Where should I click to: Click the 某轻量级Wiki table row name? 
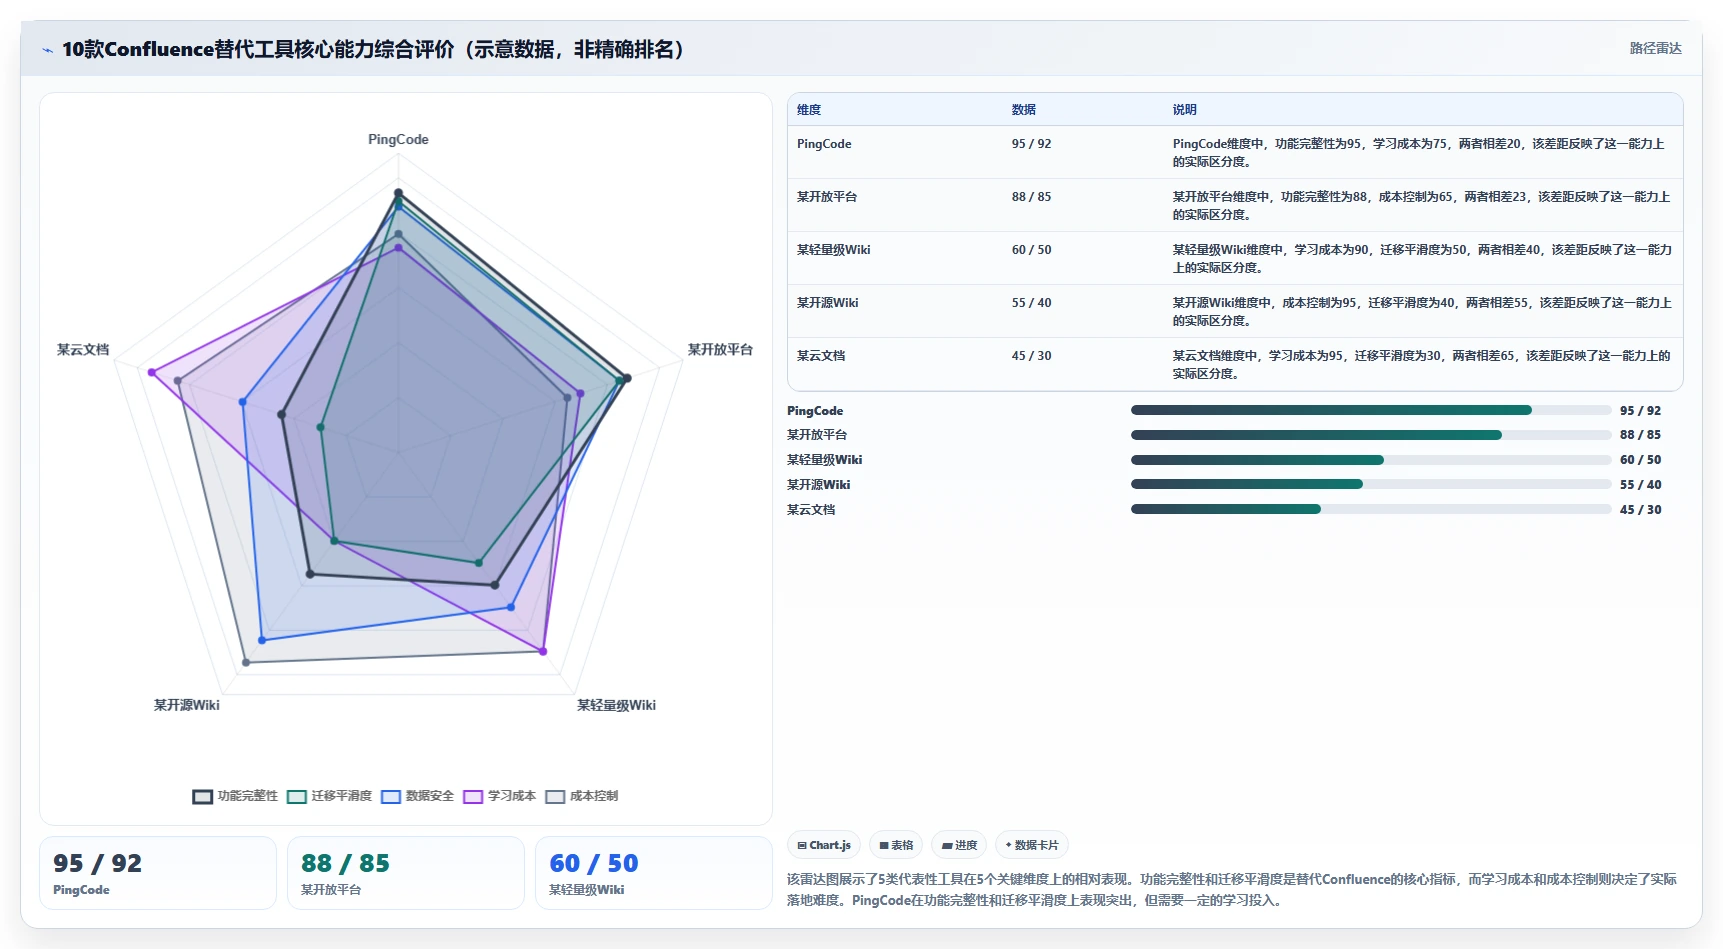point(834,250)
